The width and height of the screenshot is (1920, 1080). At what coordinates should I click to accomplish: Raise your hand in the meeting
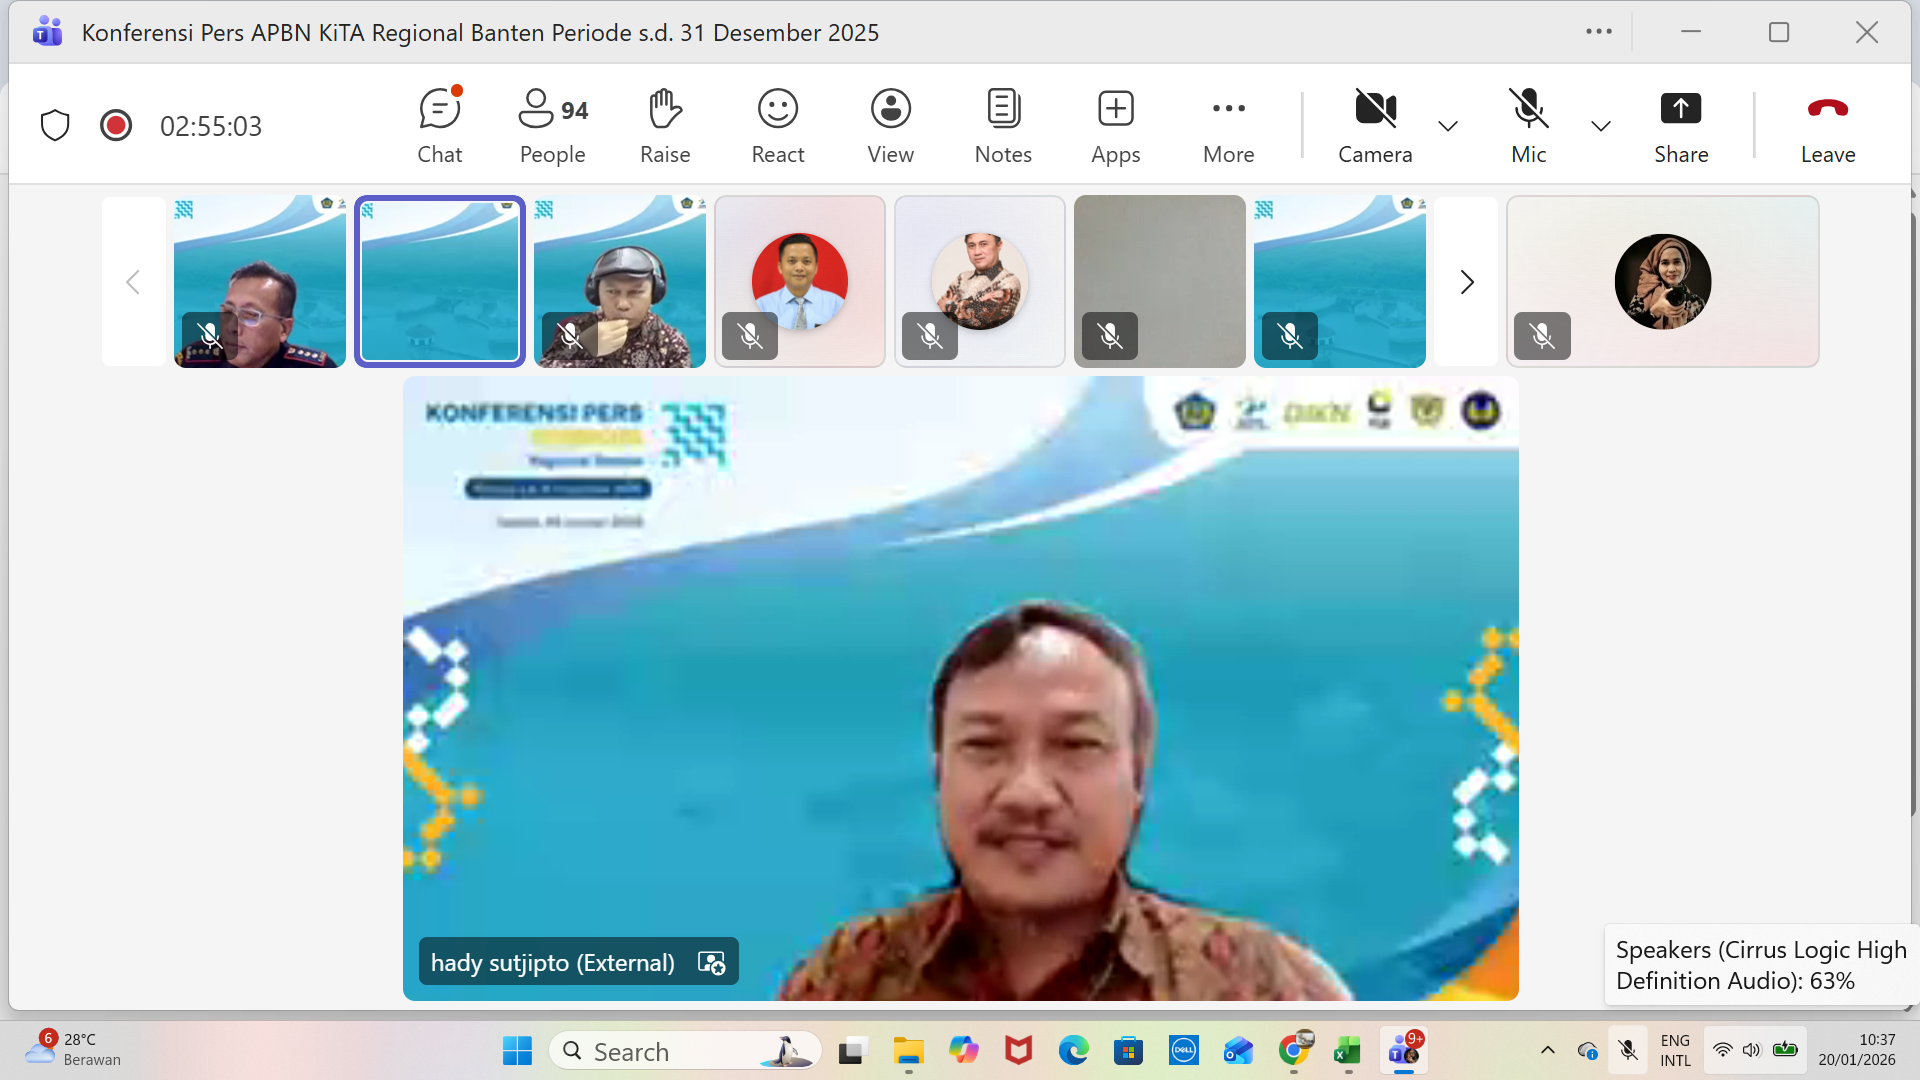pyautogui.click(x=665, y=126)
